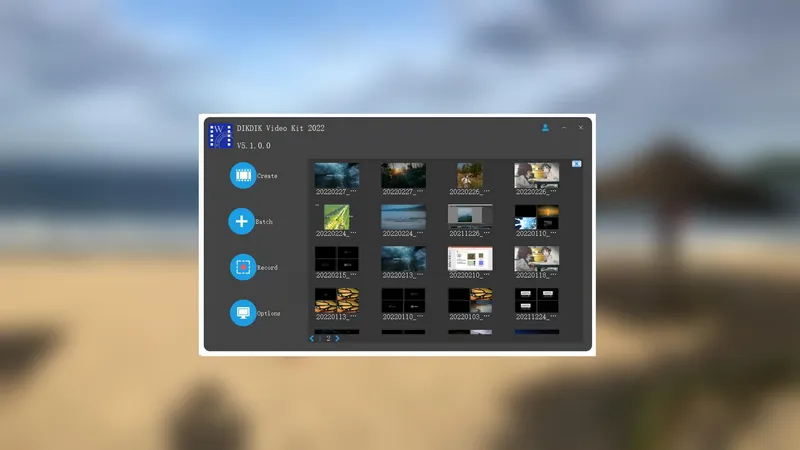Select the 20220215 dark grid thumbnail
This screenshot has width=800, height=450.
point(336,259)
